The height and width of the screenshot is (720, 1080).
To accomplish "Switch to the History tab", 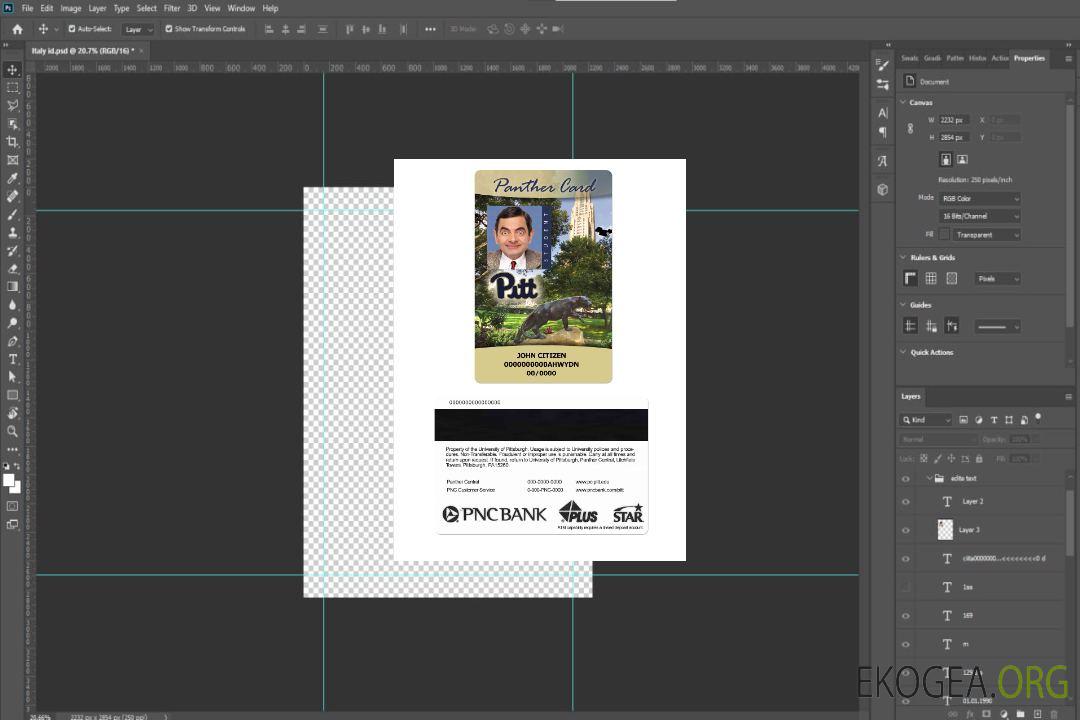I will pos(977,58).
